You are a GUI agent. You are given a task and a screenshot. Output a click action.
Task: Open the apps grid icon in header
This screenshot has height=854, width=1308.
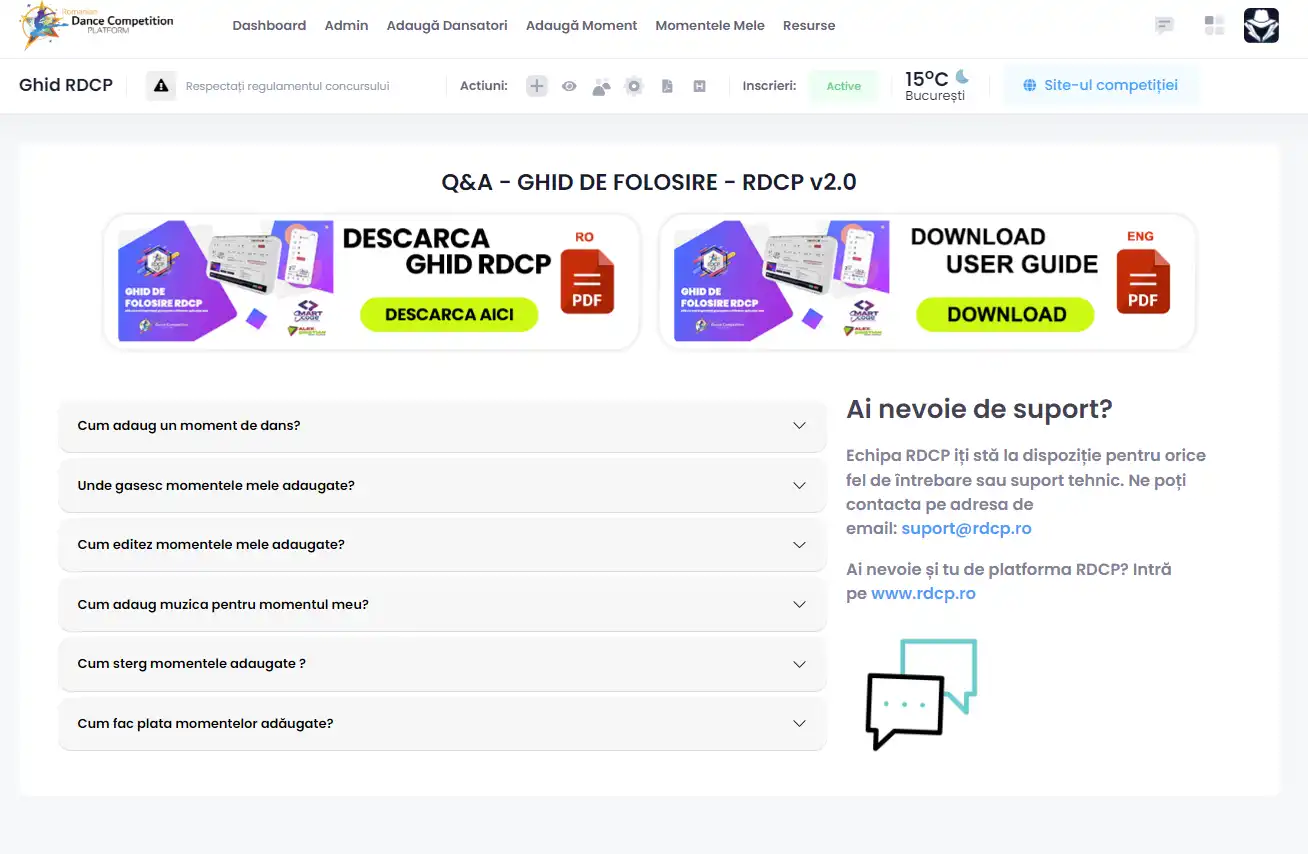click(1214, 25)
